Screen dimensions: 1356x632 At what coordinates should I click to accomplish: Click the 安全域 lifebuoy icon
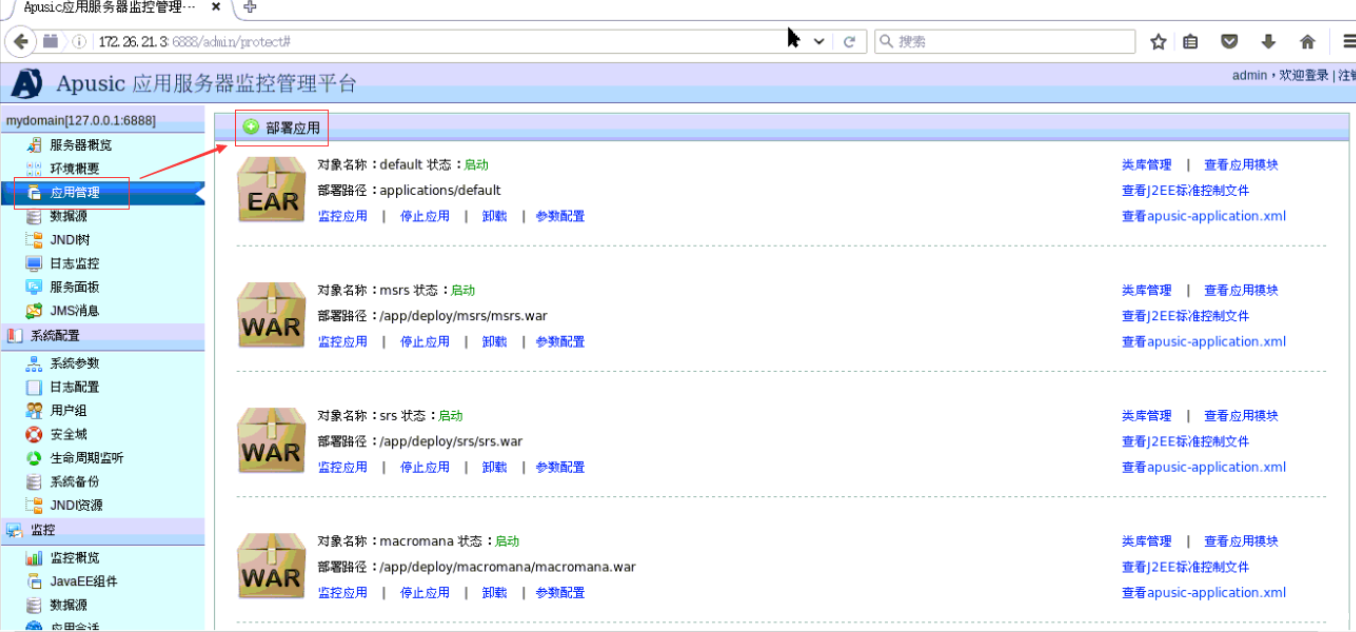(34, 434)
